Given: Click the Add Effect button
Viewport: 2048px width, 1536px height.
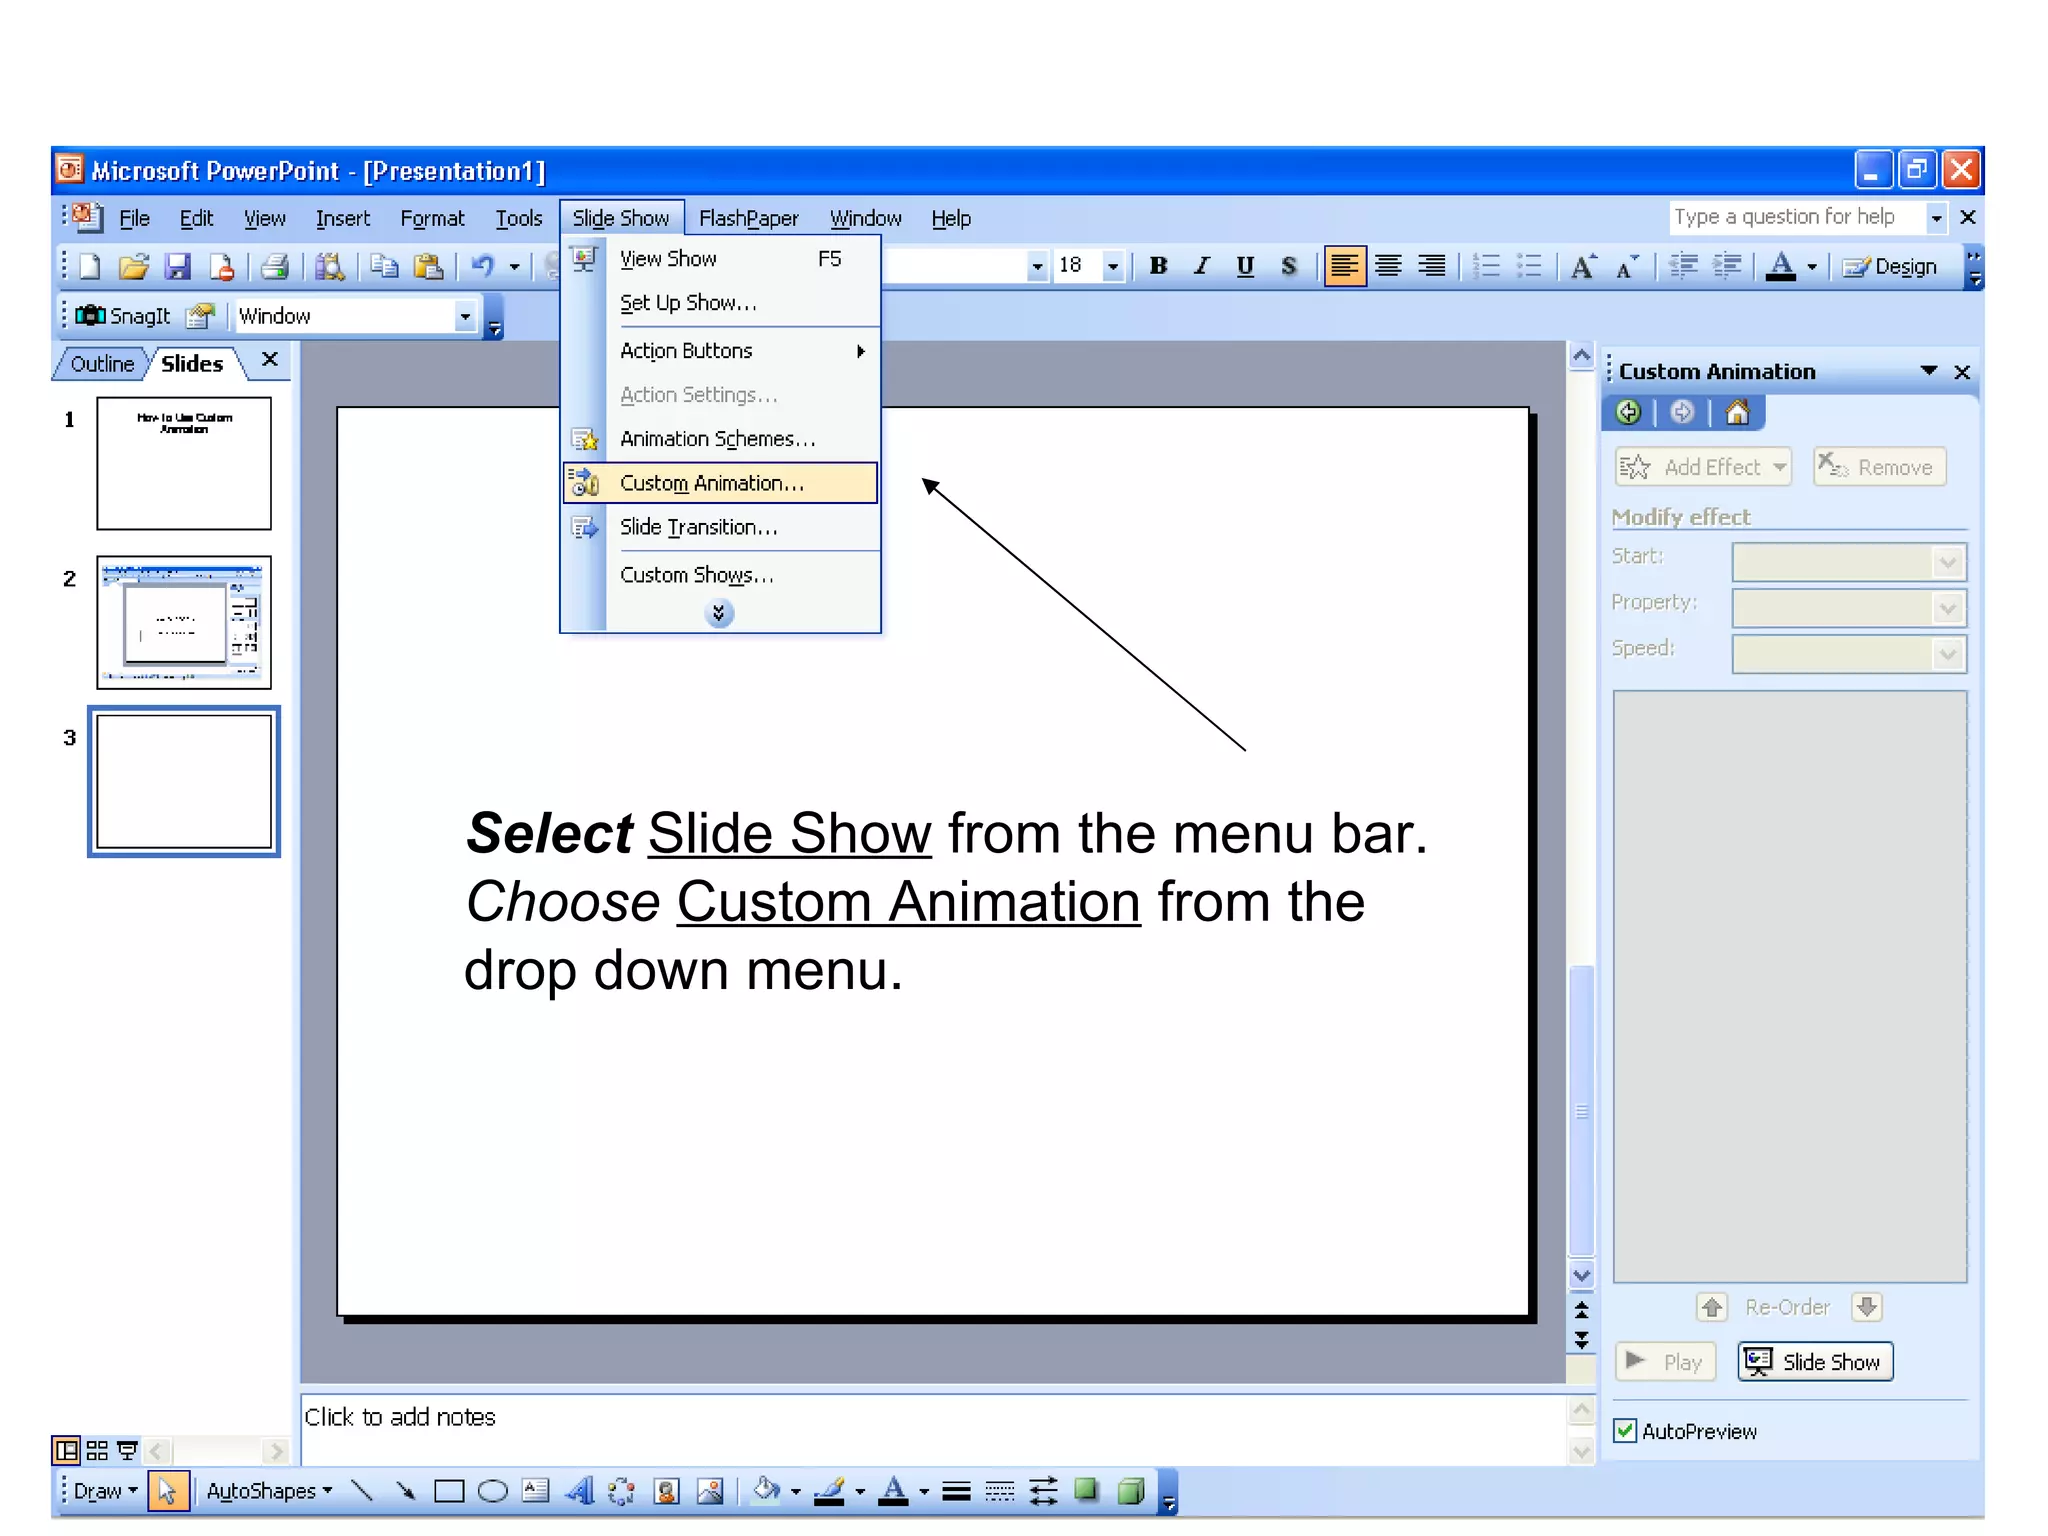Looking at the screenshot, I should coord(1703,467).
